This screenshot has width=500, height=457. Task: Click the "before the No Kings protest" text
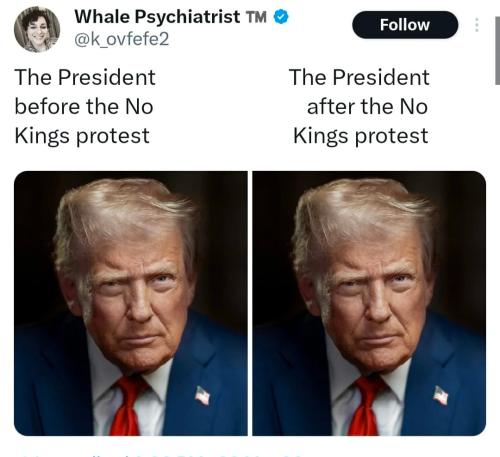pos(84,121)
